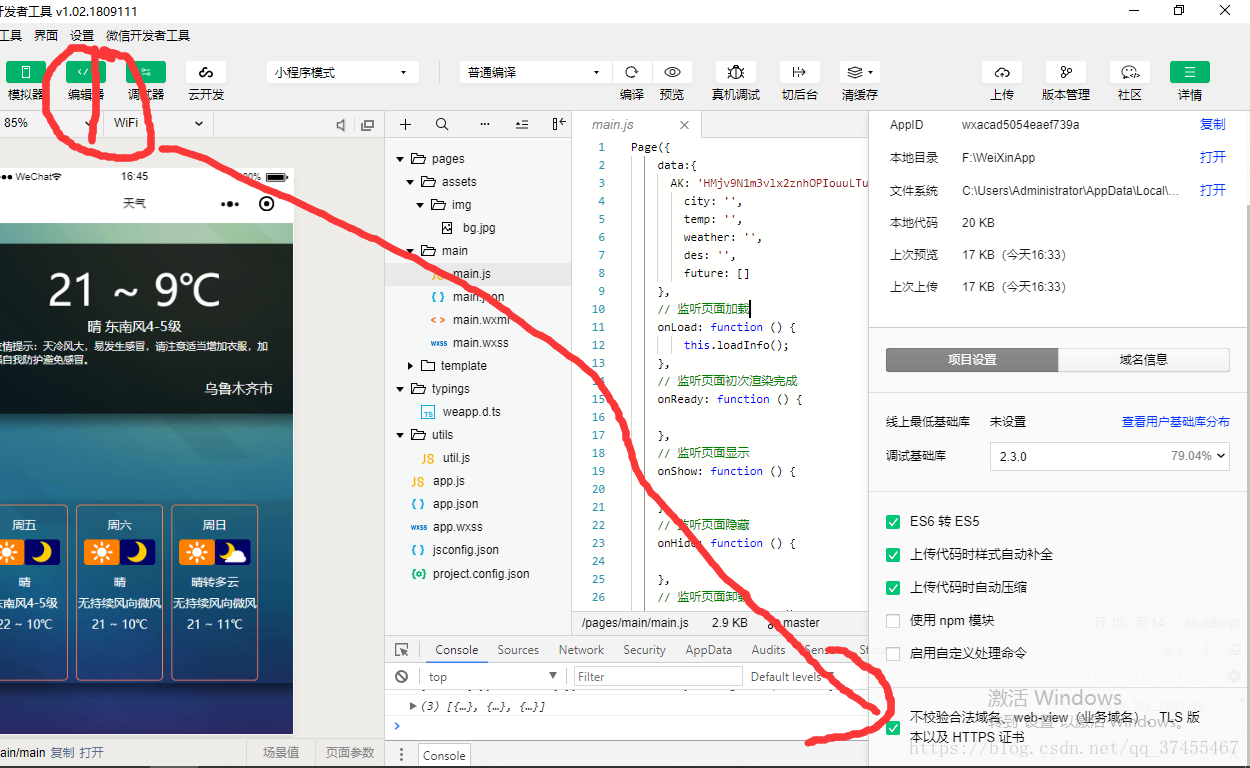Open file tree more options ellipsis

click(x=485, y=124)
